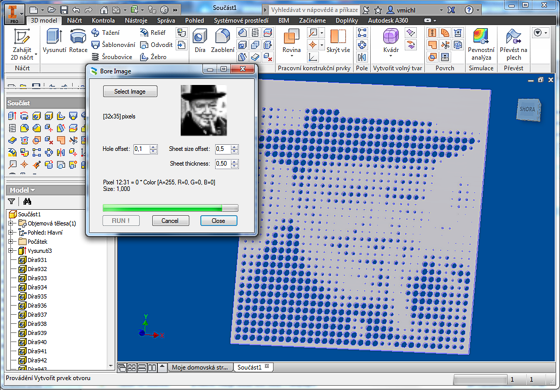Select the Zaoblení fillet tool
The height and width of the screenshot is (390, 560).
coord(222,41)
